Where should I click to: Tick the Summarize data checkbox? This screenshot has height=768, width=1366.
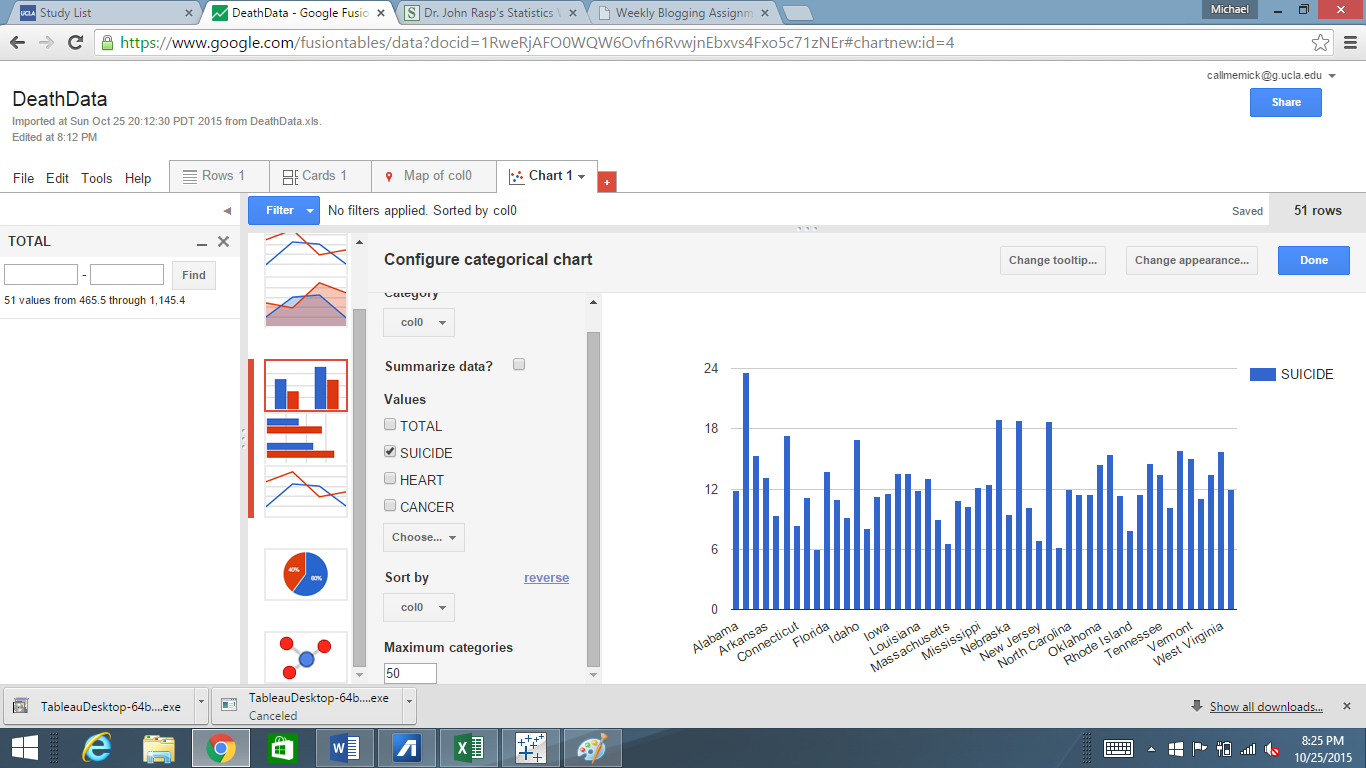point(519,365)
